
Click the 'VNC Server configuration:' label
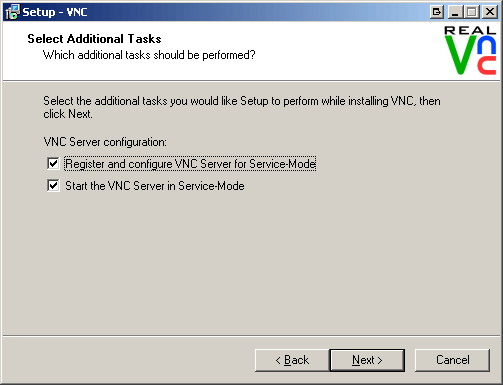pyautogui.click(x=105, y=142)
